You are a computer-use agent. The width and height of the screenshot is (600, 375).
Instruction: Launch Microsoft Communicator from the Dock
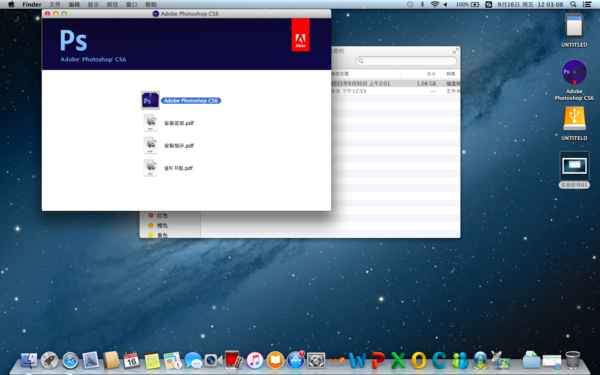click(439, 360)
